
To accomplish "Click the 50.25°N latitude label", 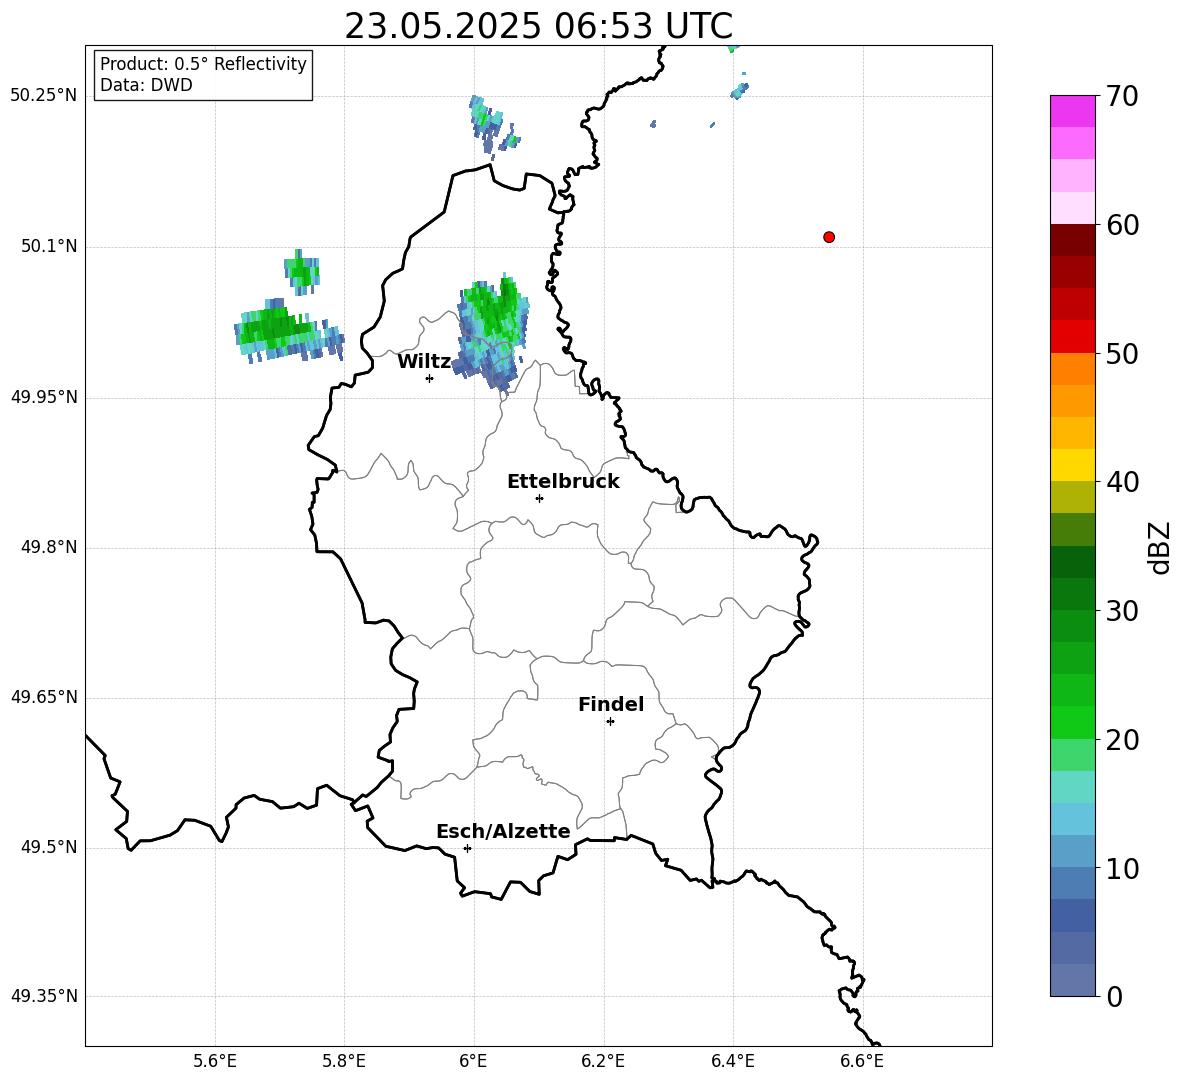I will 44,96.
